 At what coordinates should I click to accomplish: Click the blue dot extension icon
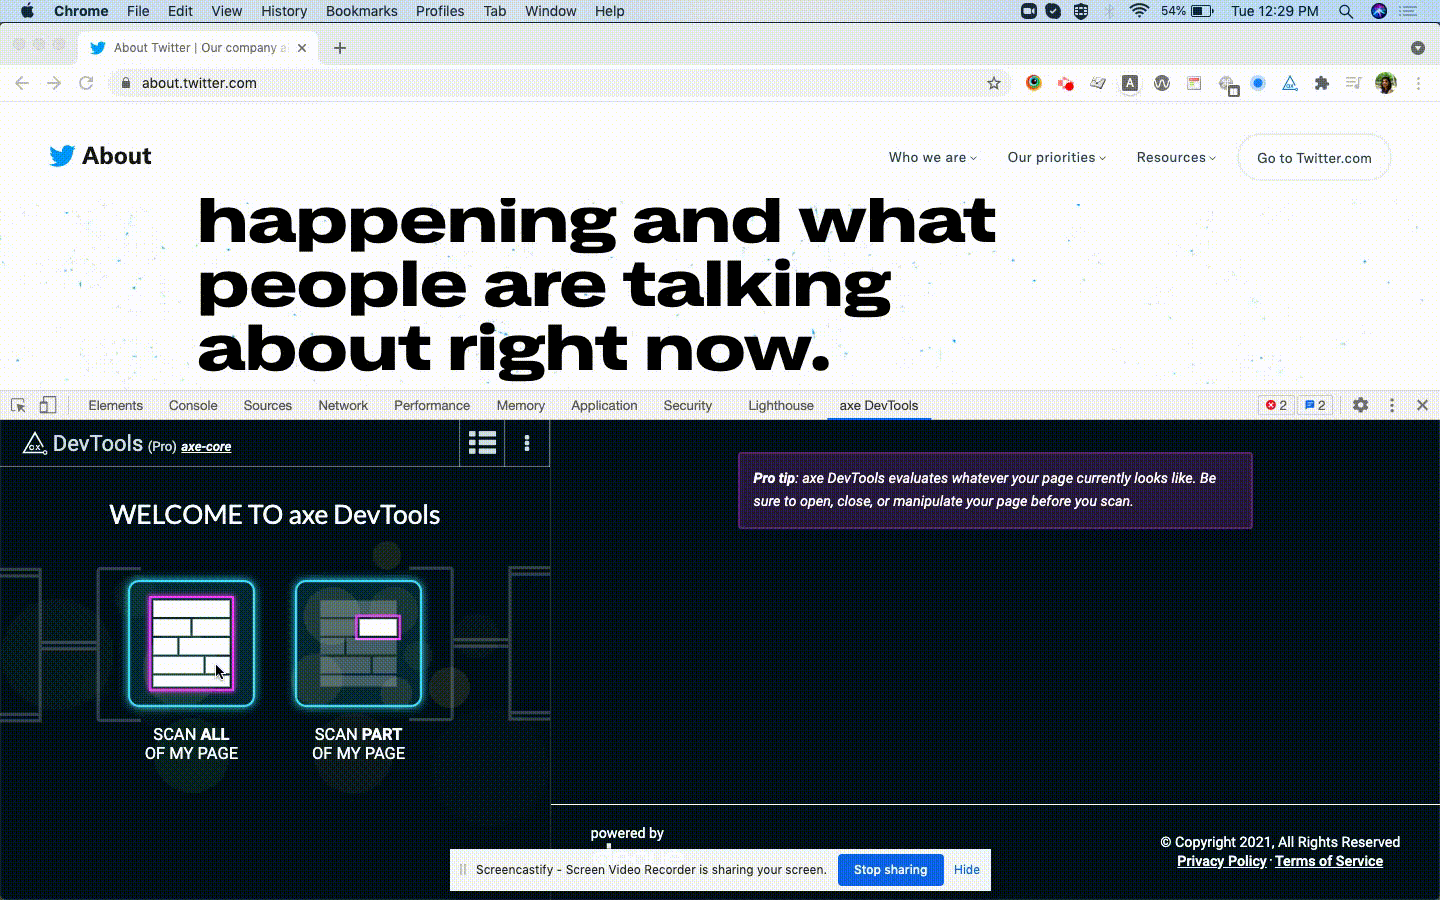click(x=1258, y=83)
